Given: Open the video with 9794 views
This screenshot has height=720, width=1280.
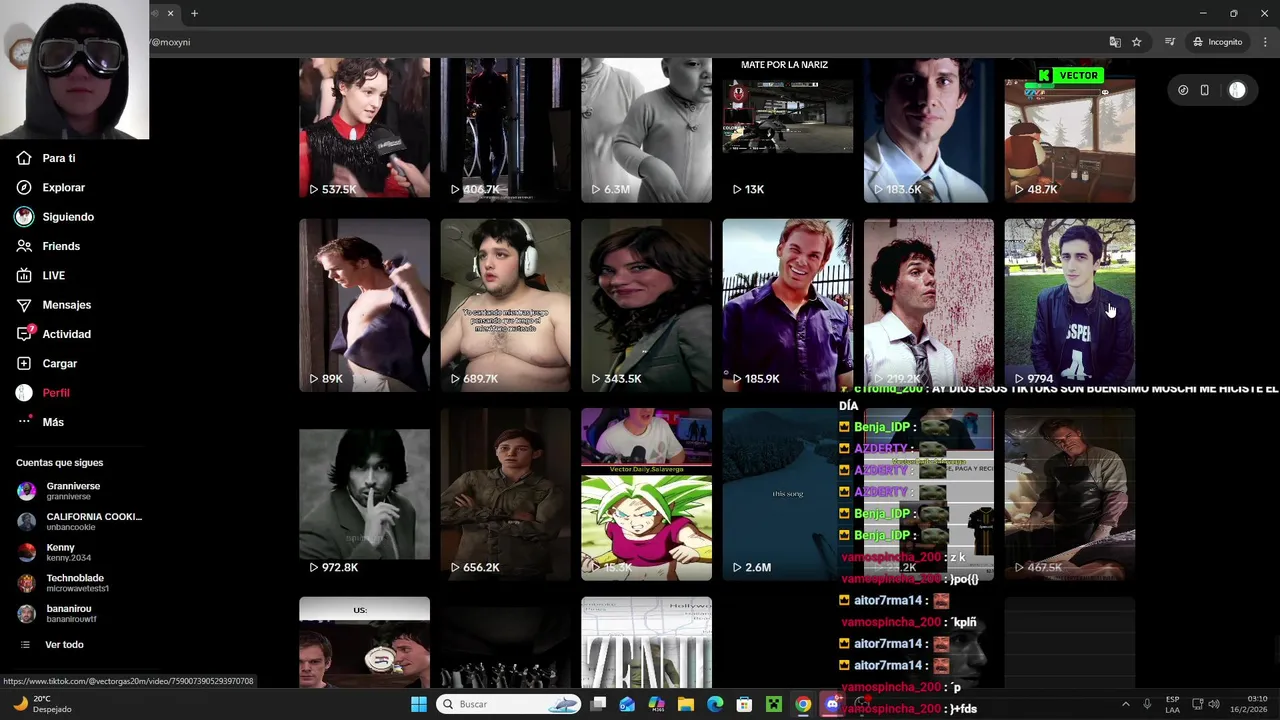Looking at the screenshot, I should (1069, 305).
